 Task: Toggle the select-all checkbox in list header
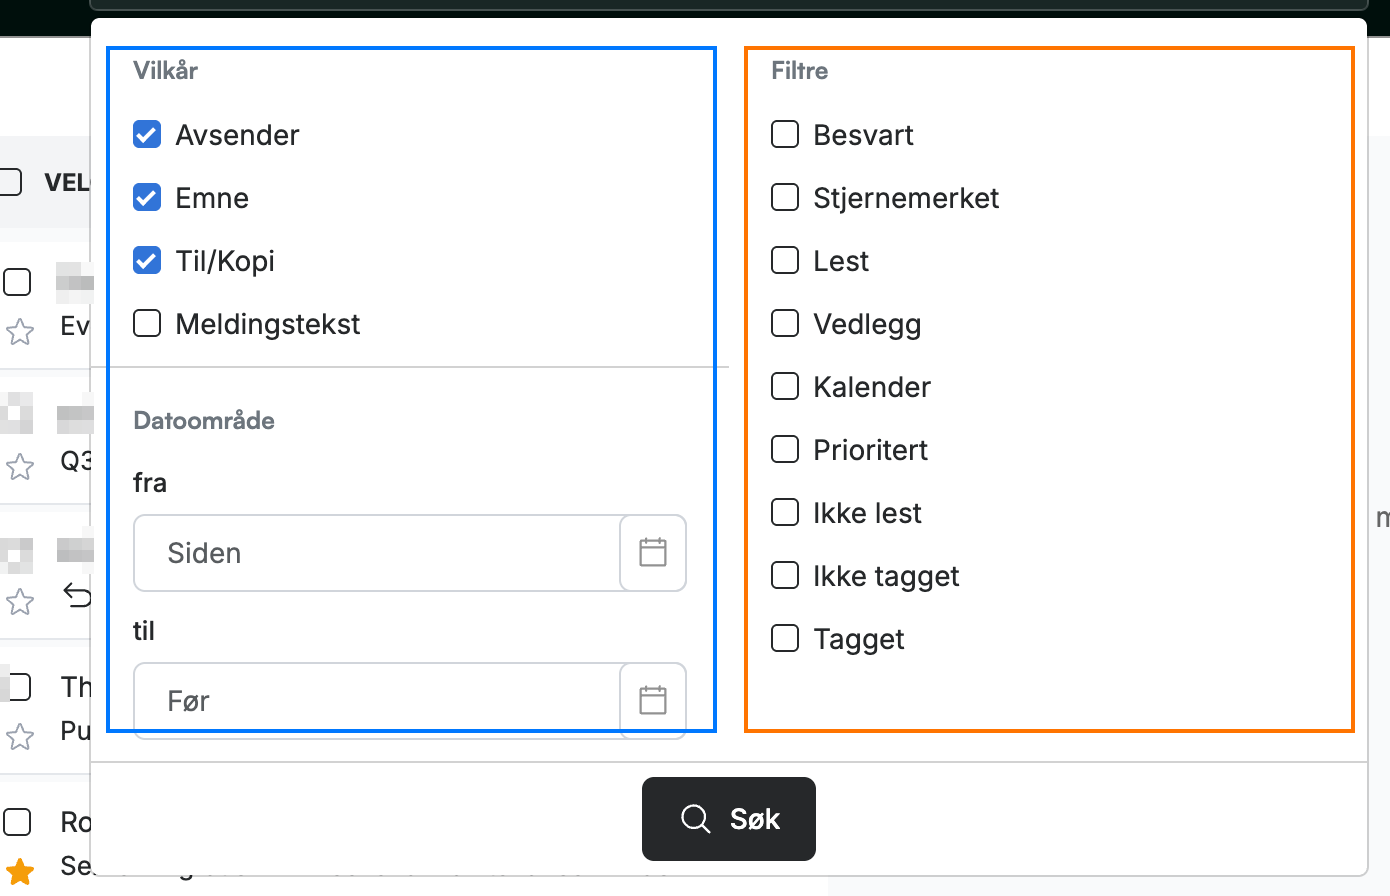(x=10, y=182)
